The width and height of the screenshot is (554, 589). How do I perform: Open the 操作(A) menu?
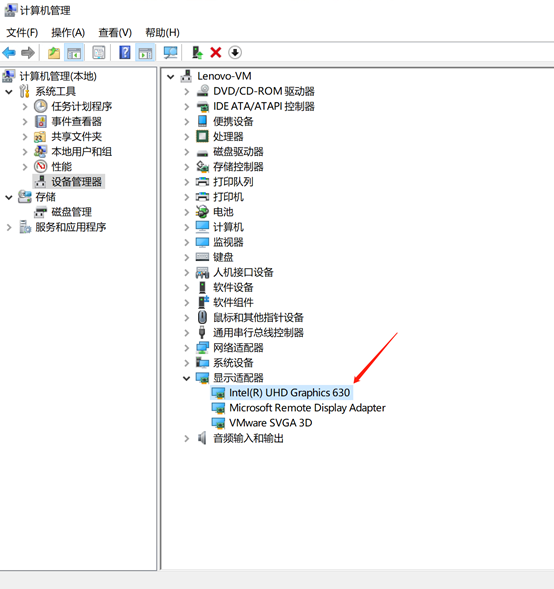pyautogui.click(x=68, y=33)
